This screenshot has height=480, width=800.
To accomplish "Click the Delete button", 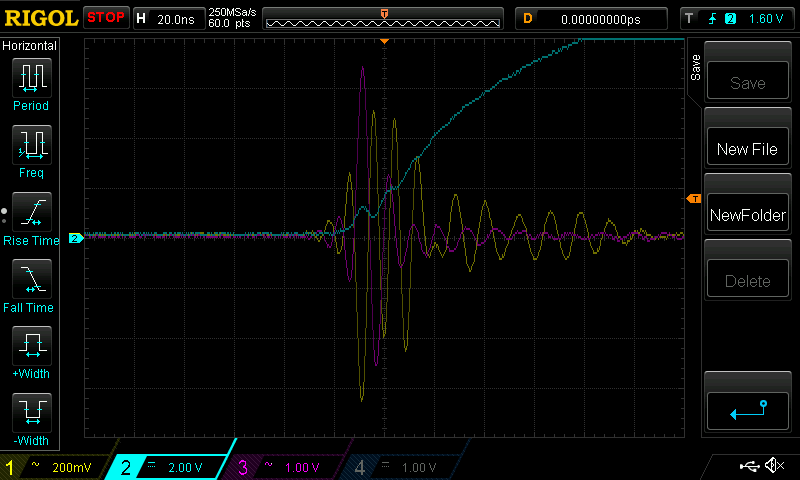I will click(747, 279).
